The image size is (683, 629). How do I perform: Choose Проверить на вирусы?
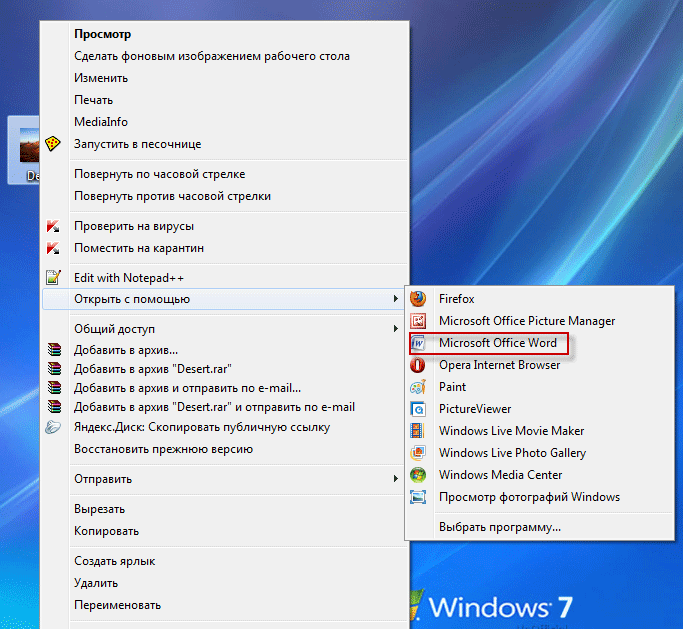134,226
